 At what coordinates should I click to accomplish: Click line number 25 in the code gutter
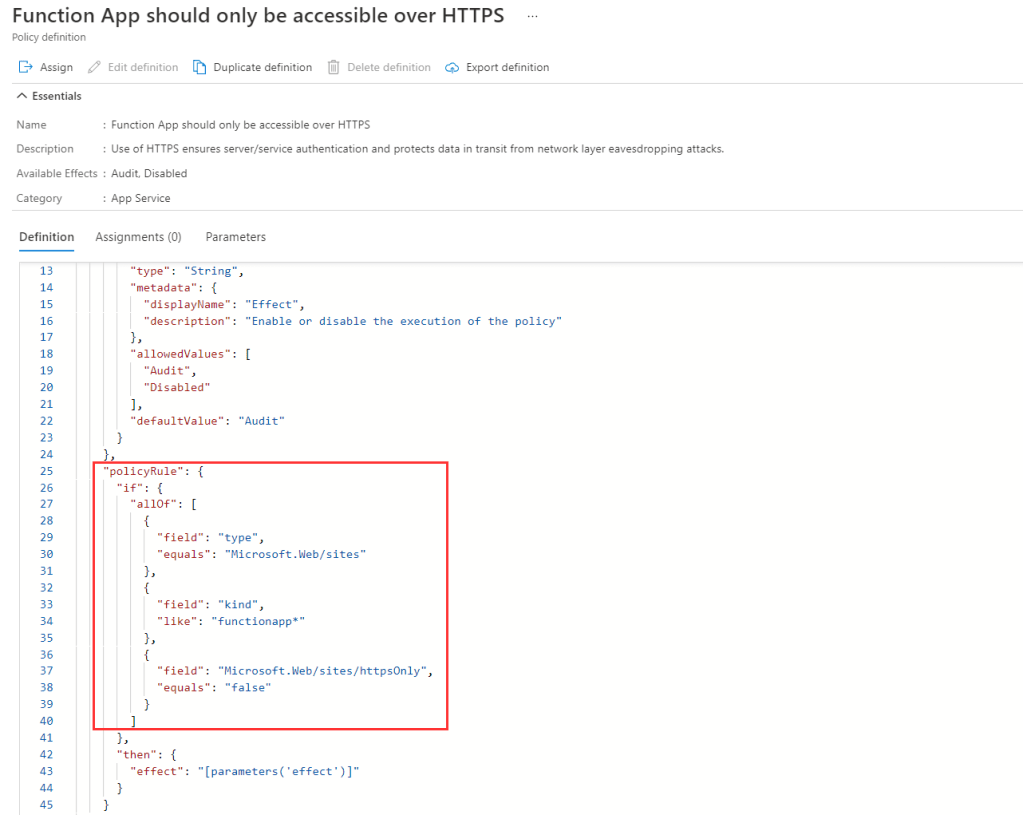click(x=46, y=471)
